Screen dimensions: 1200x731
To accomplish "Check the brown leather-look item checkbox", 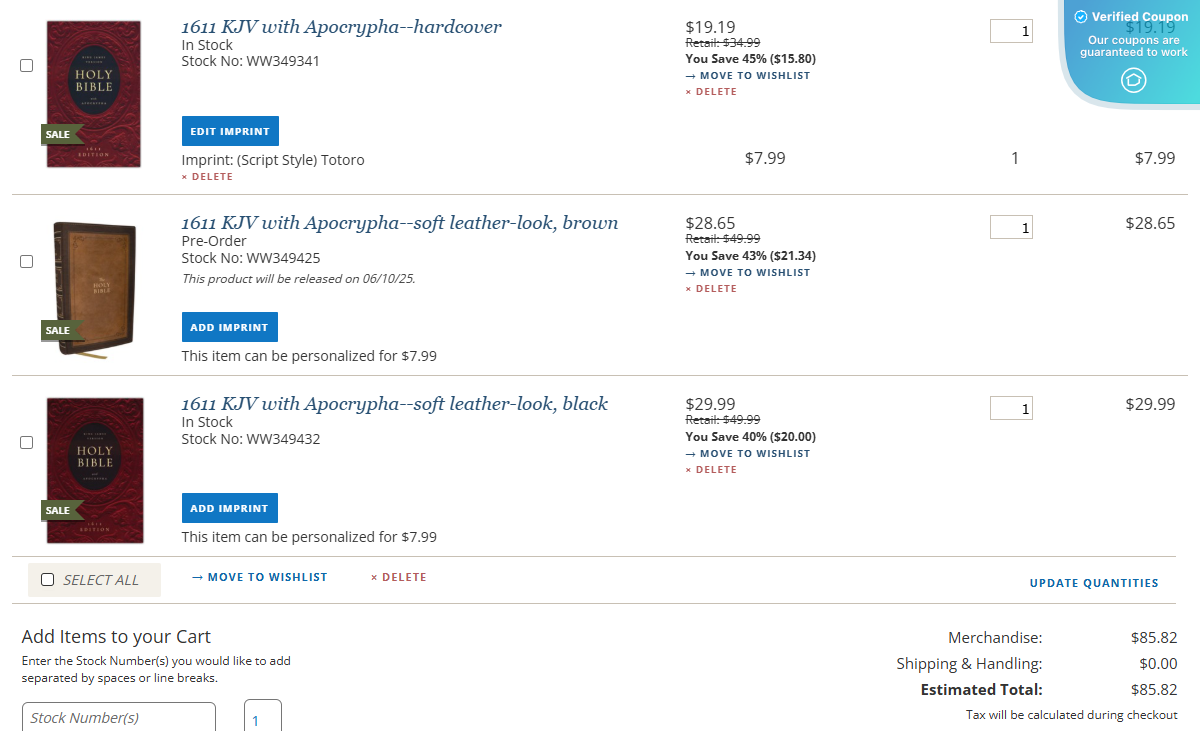I will (x=27, y=262).
